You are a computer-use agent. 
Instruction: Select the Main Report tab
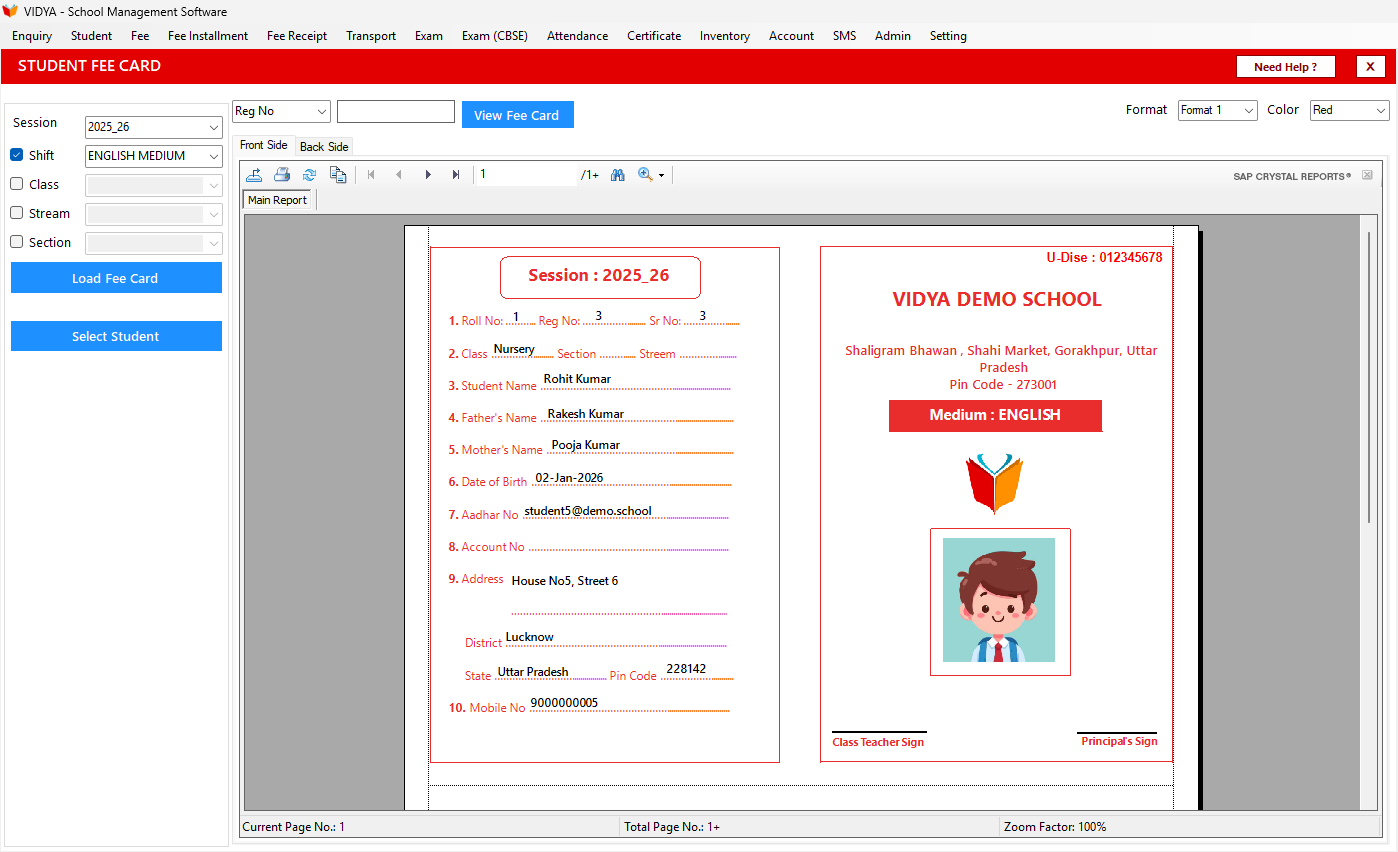point(278,200)
